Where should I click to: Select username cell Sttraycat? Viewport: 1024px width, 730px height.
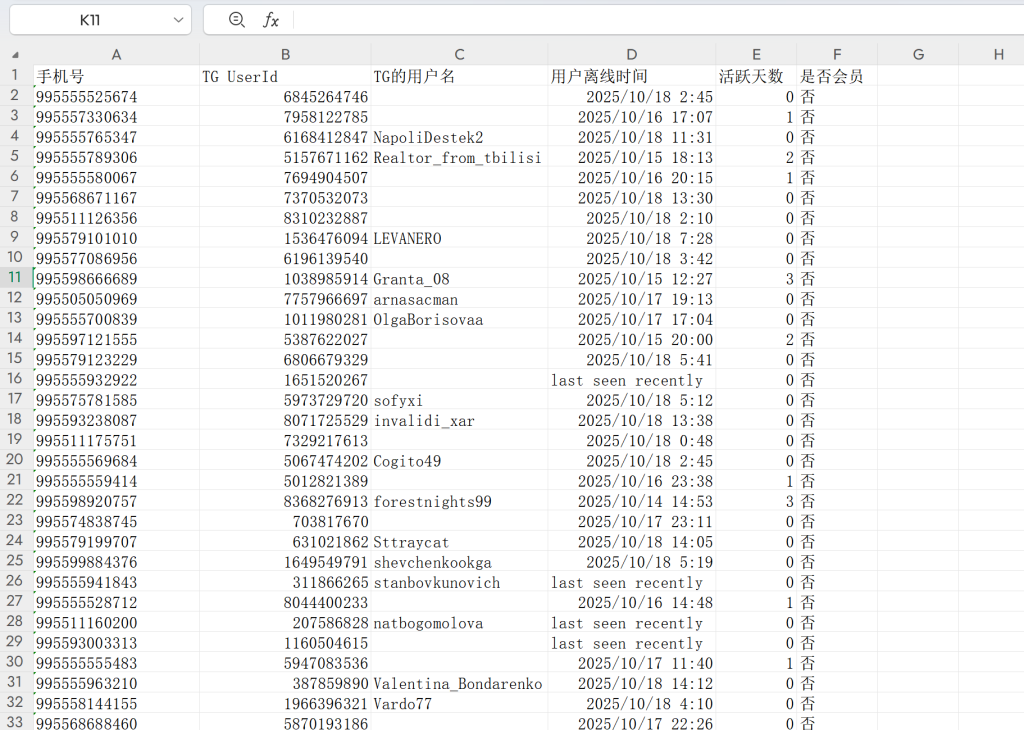click(x=459, y=541)
